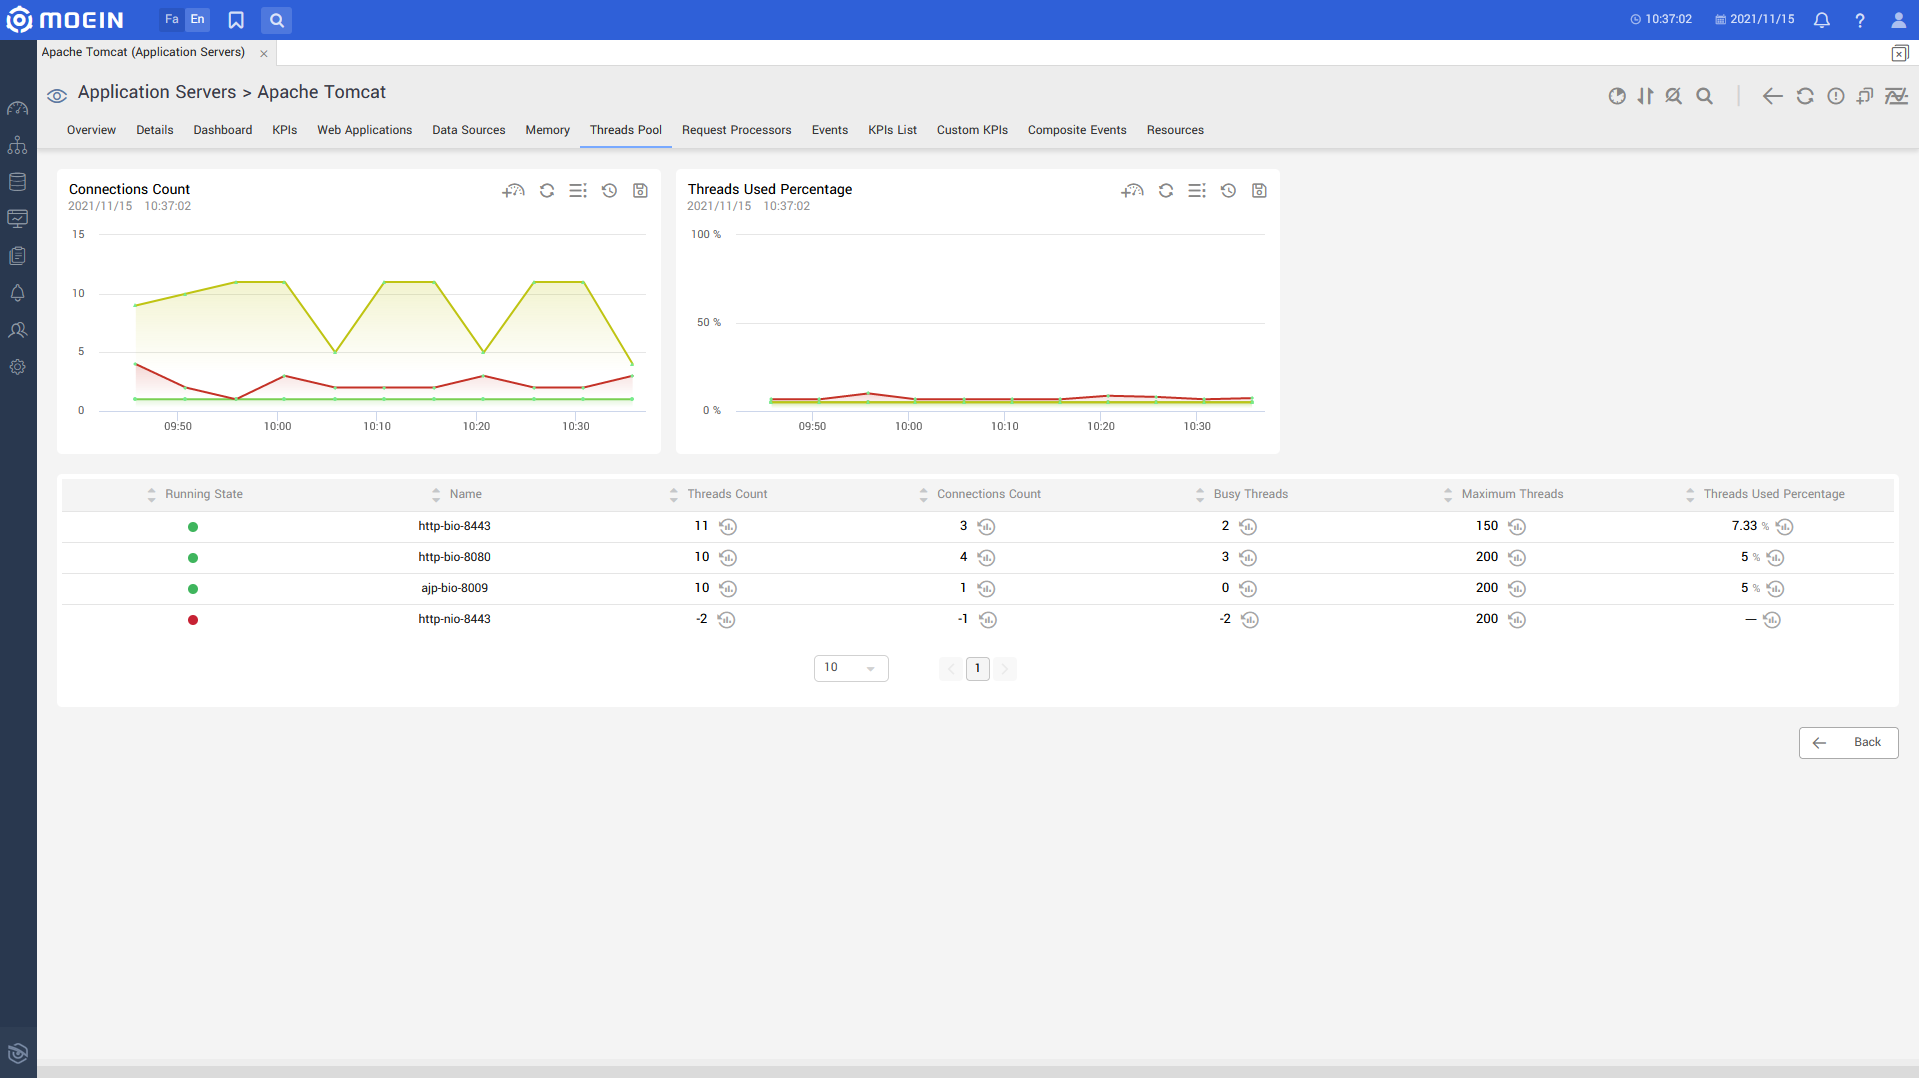
Task: Save the Threads Used Percentage chart
Action: [1259, 190]
